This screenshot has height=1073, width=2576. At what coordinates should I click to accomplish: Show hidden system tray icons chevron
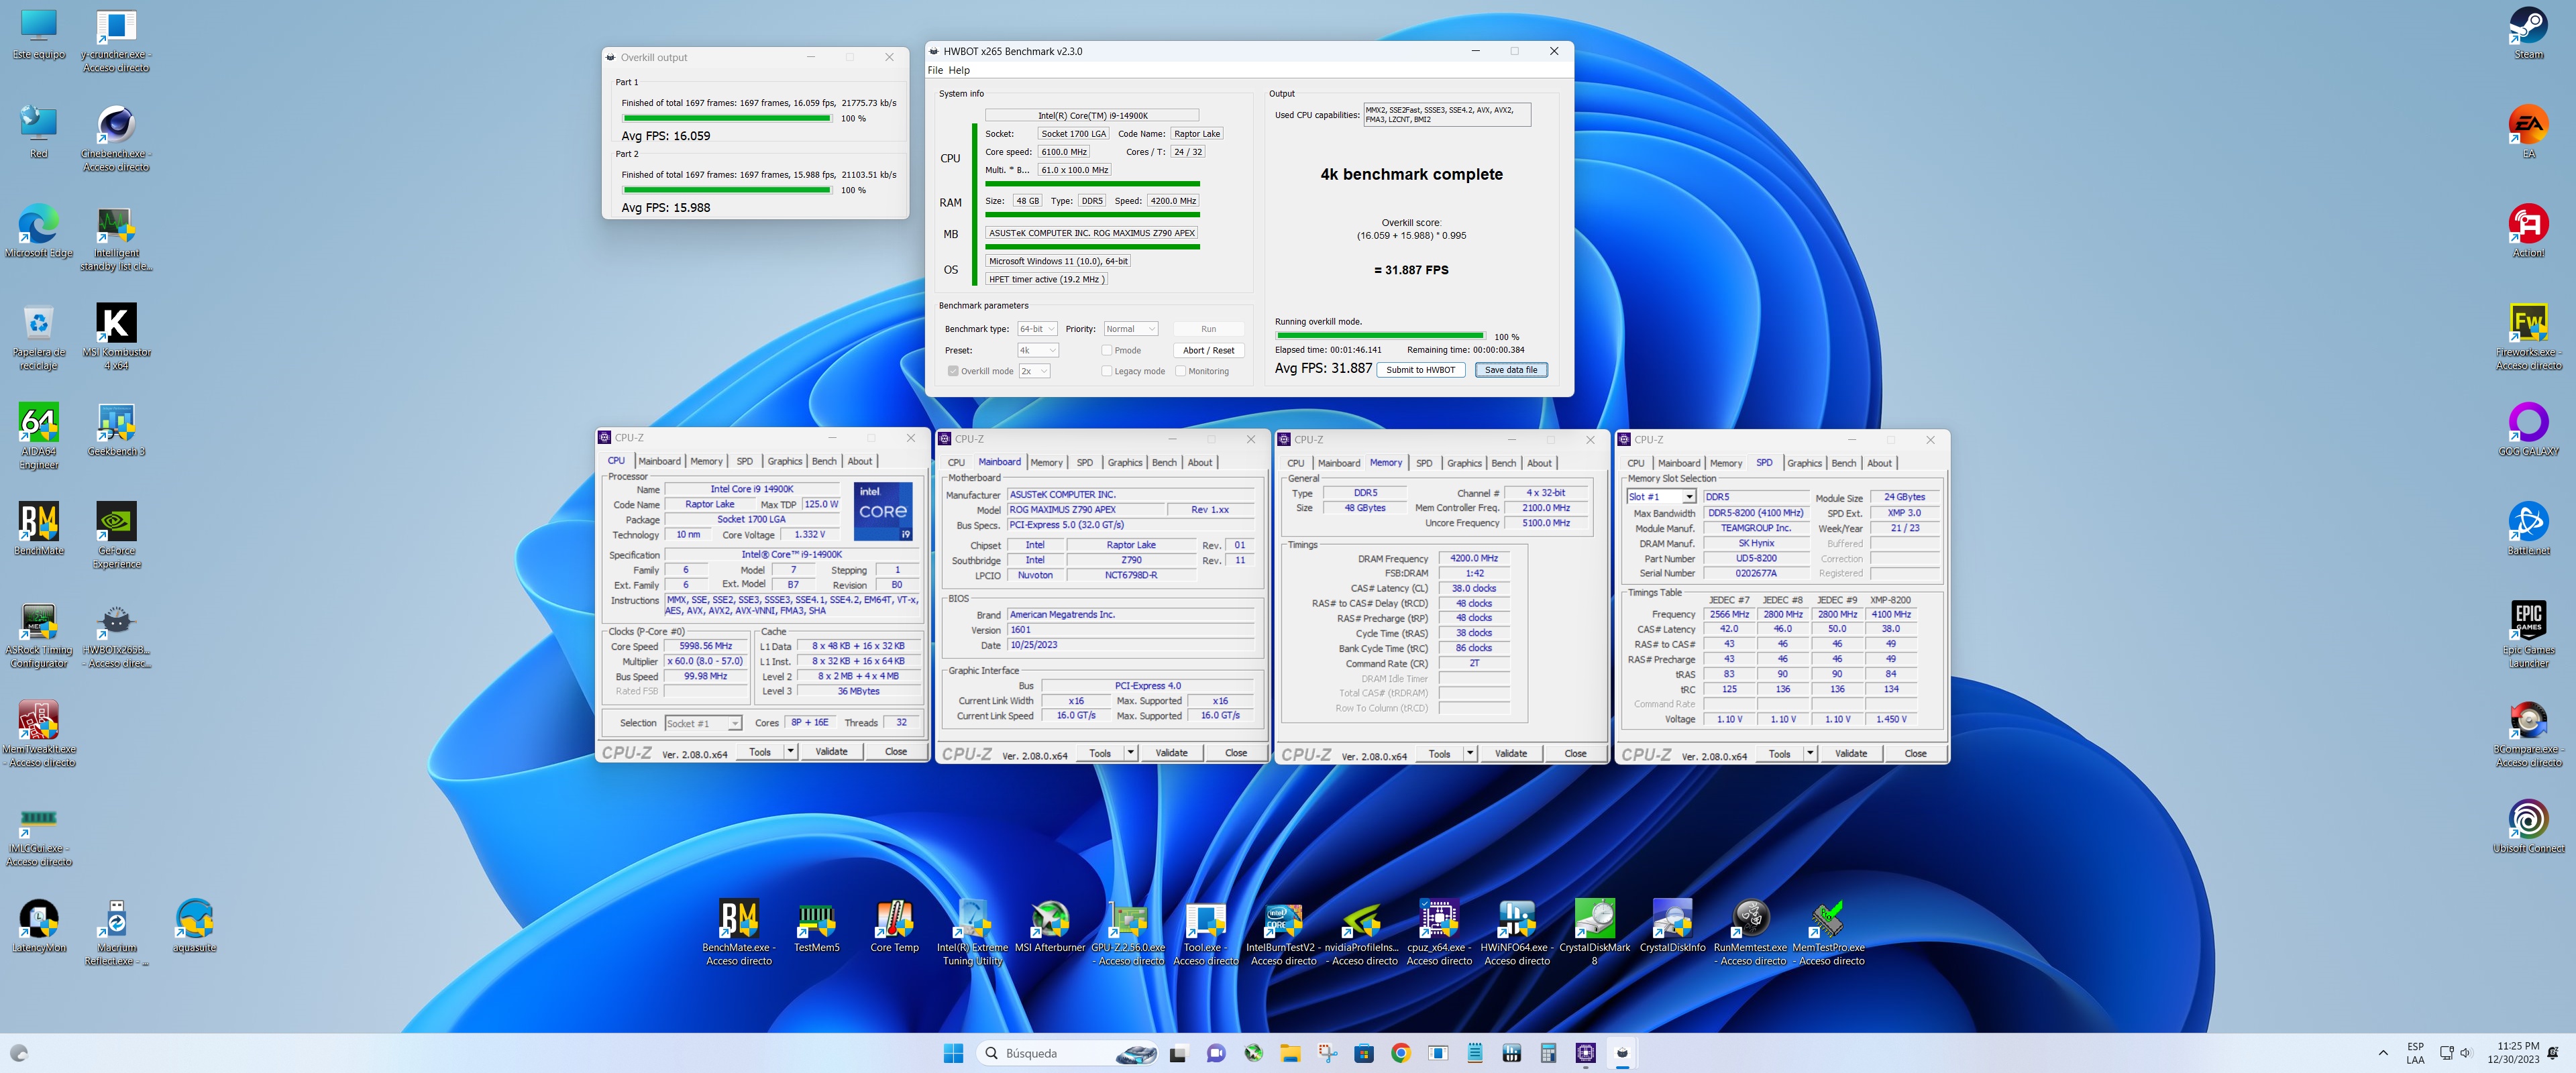2383,1053
